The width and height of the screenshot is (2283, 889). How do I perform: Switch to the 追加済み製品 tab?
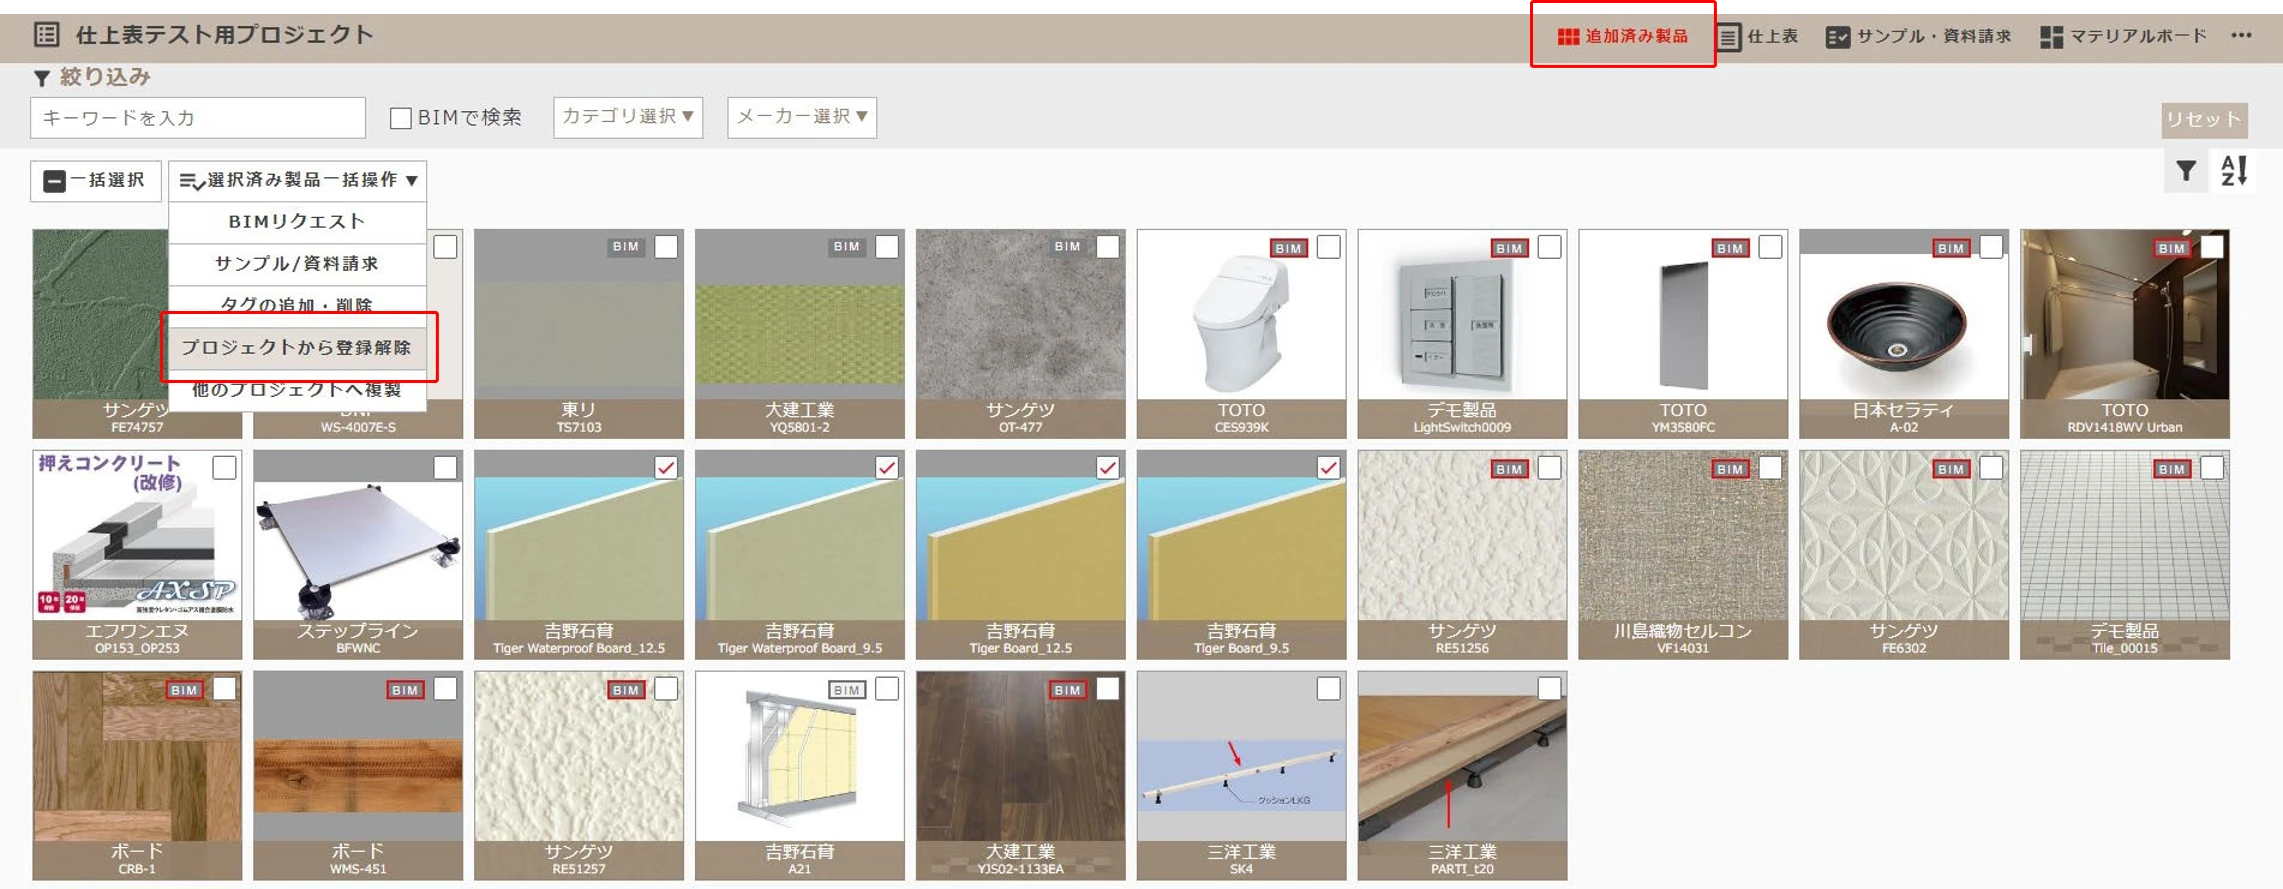coord(1622,36)
